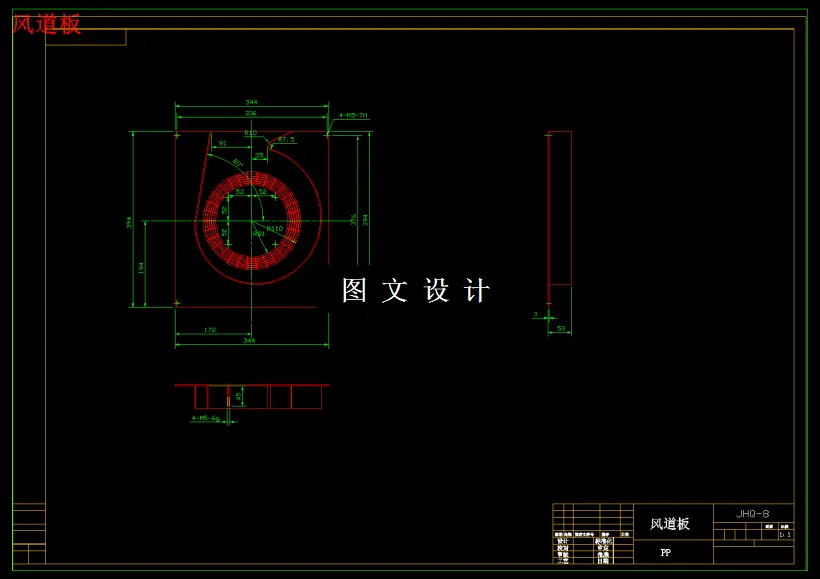Screen dimensions: 820x579
Task: Click the 35 dimension value
Action: click(259, 155)
